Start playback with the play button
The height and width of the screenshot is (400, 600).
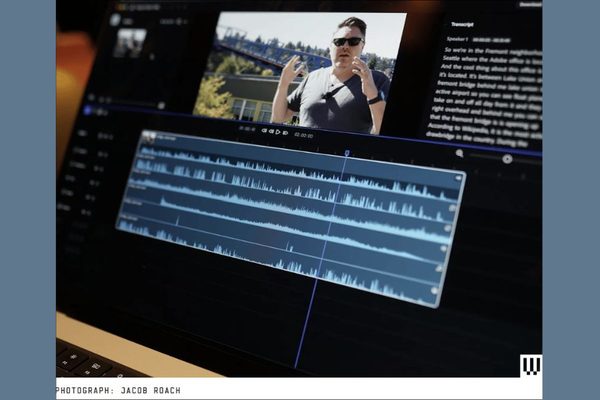click(278, 132)
